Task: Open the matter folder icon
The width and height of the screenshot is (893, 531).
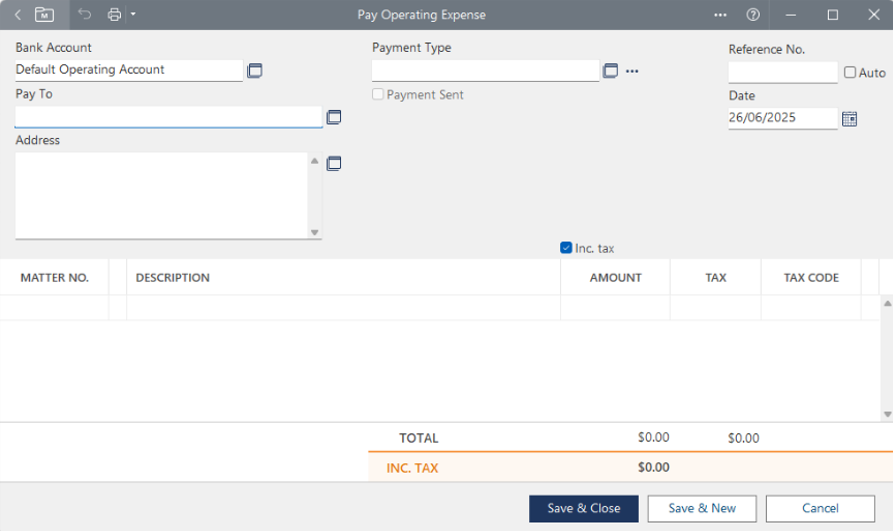Action: [x=44, y=15]
